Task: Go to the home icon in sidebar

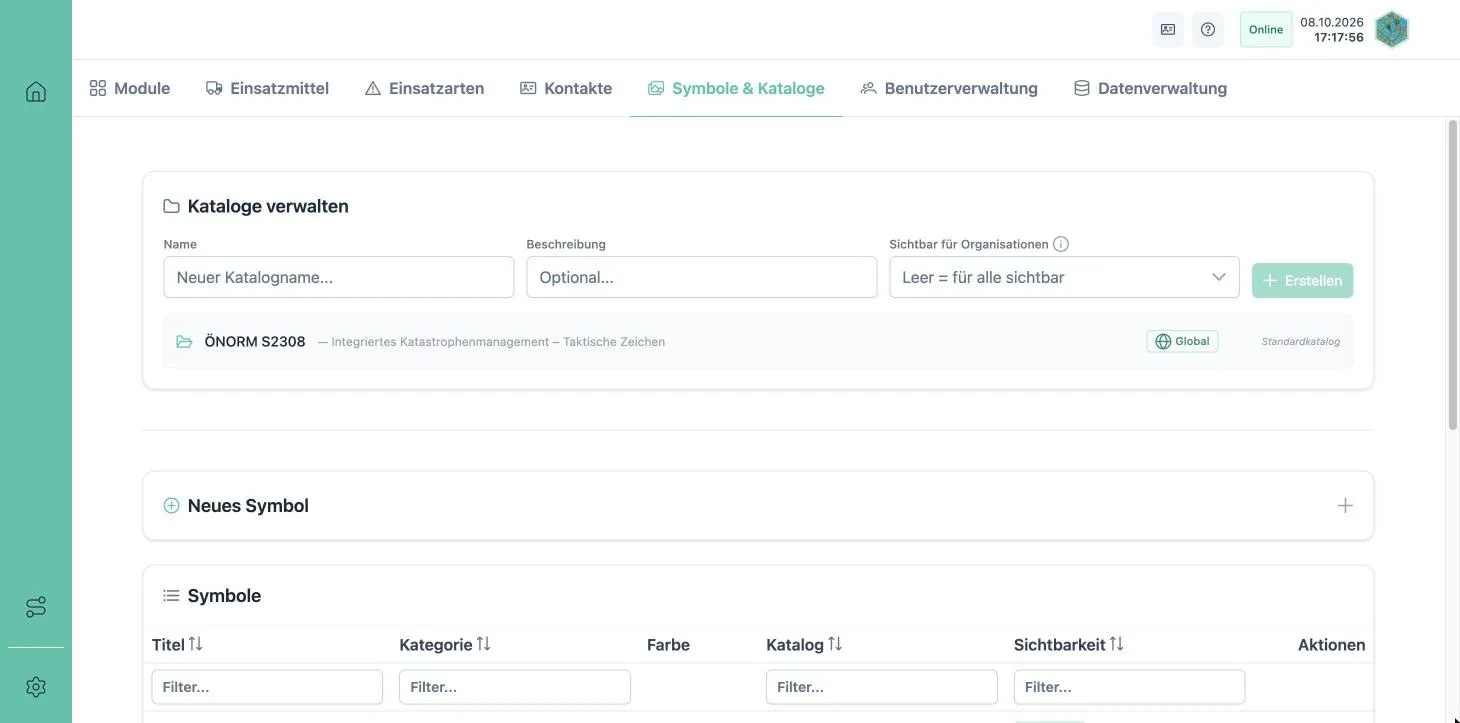Action: pyautogui.click(x=36, y=92)
